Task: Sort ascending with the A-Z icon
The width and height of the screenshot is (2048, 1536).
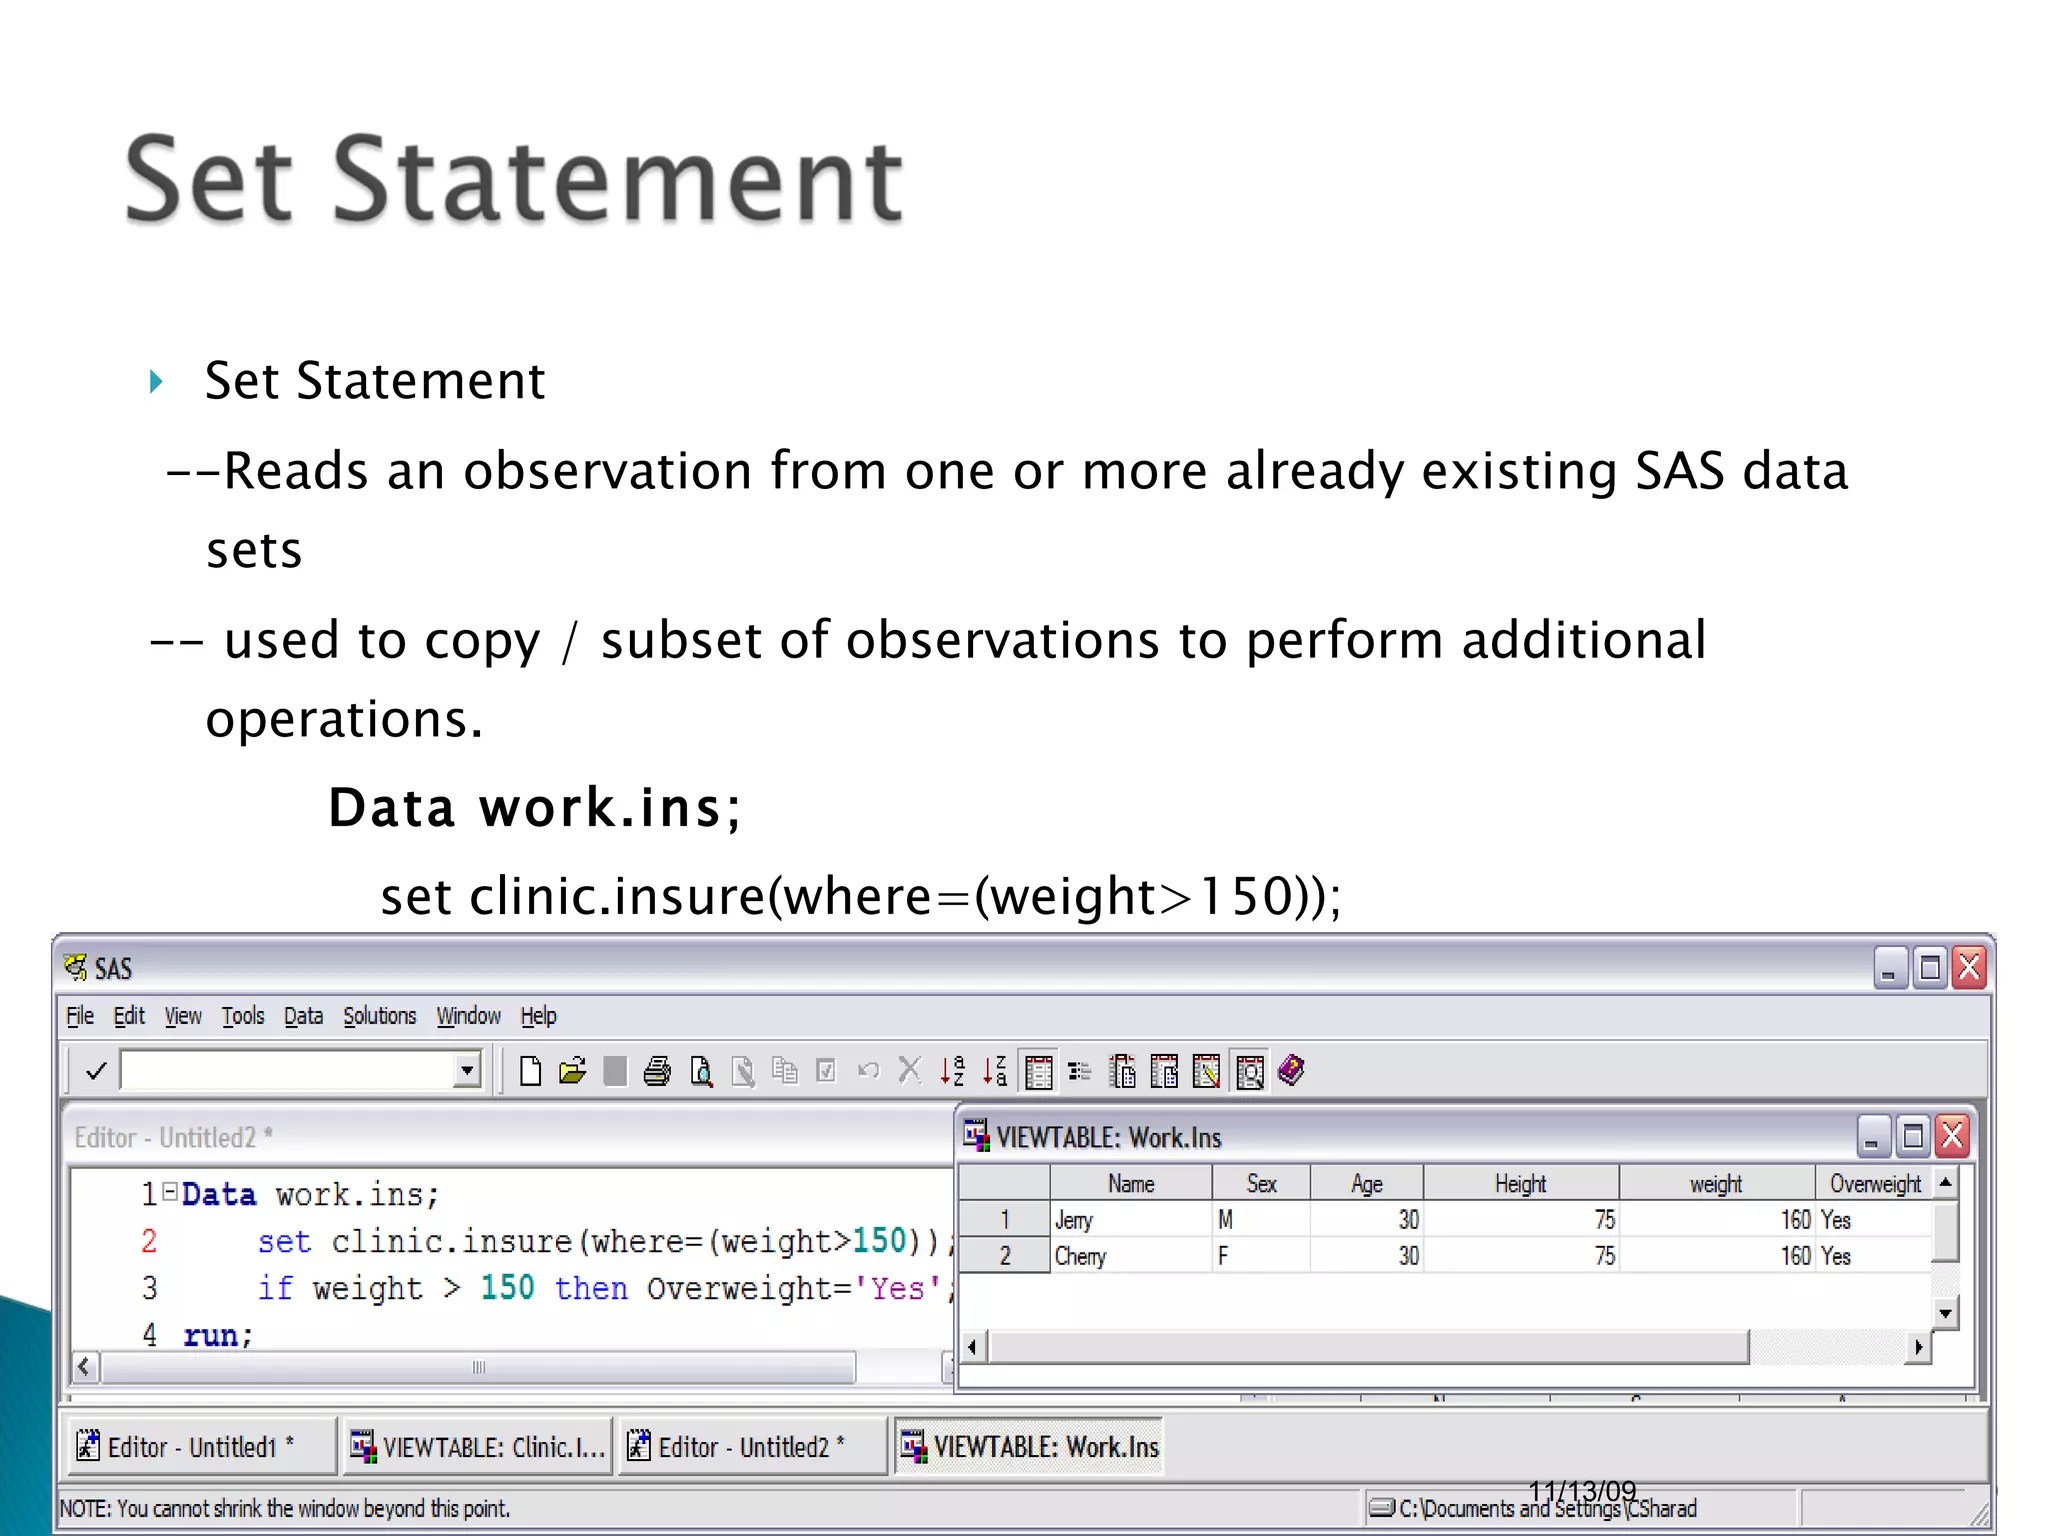Action: click(x=952, y=1072)
